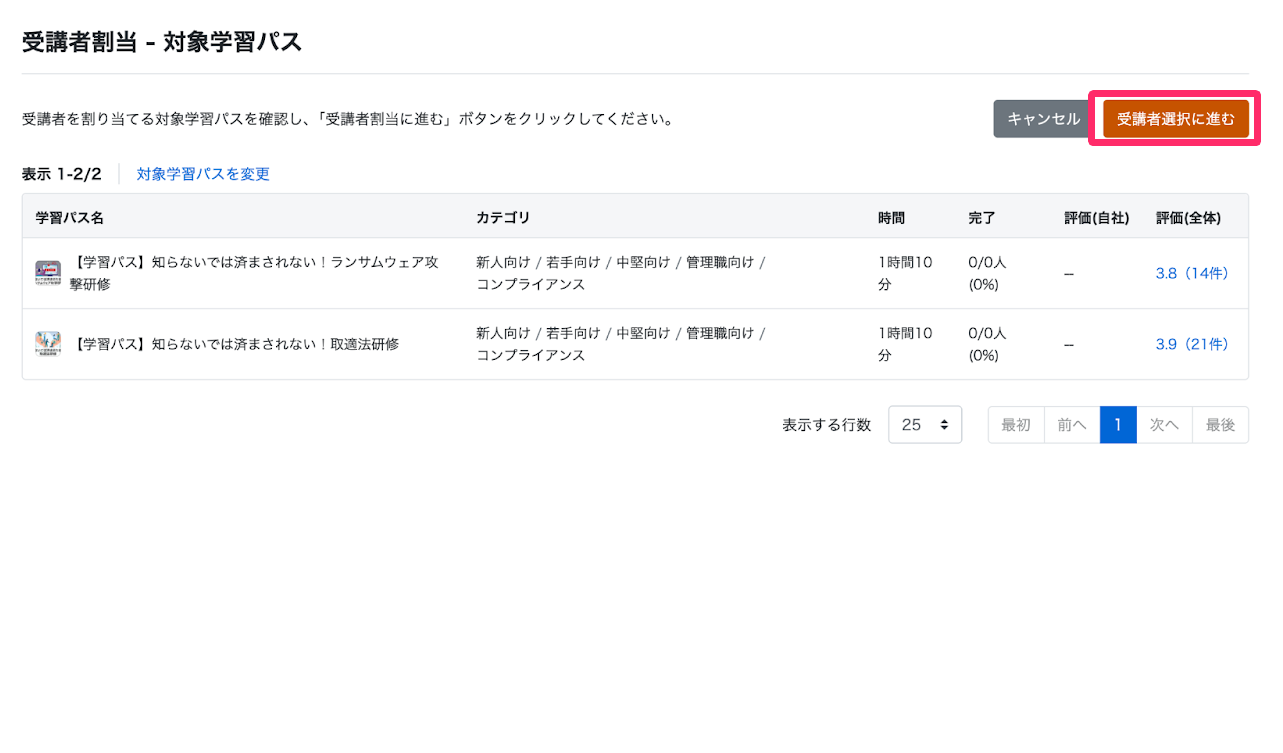Image resolution: width=1283 pixels, height=753 pixels.
Task: Go to the 最初 page
Action: [x=1016, y=425]
